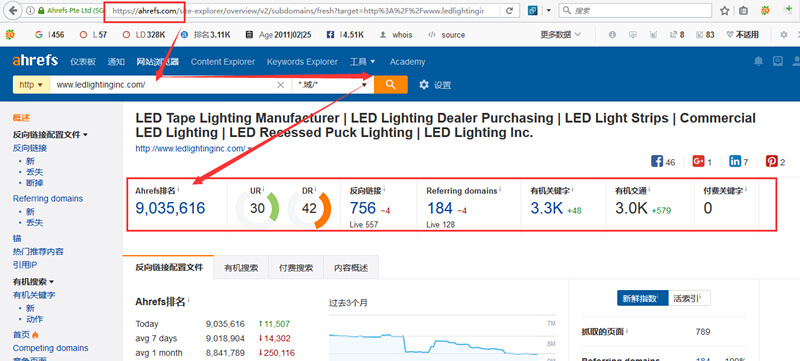Image resolution: width=800 pixels, height=361 pixels.
Task: Open the 概述 sidebar link
Action: click(21, 118)
